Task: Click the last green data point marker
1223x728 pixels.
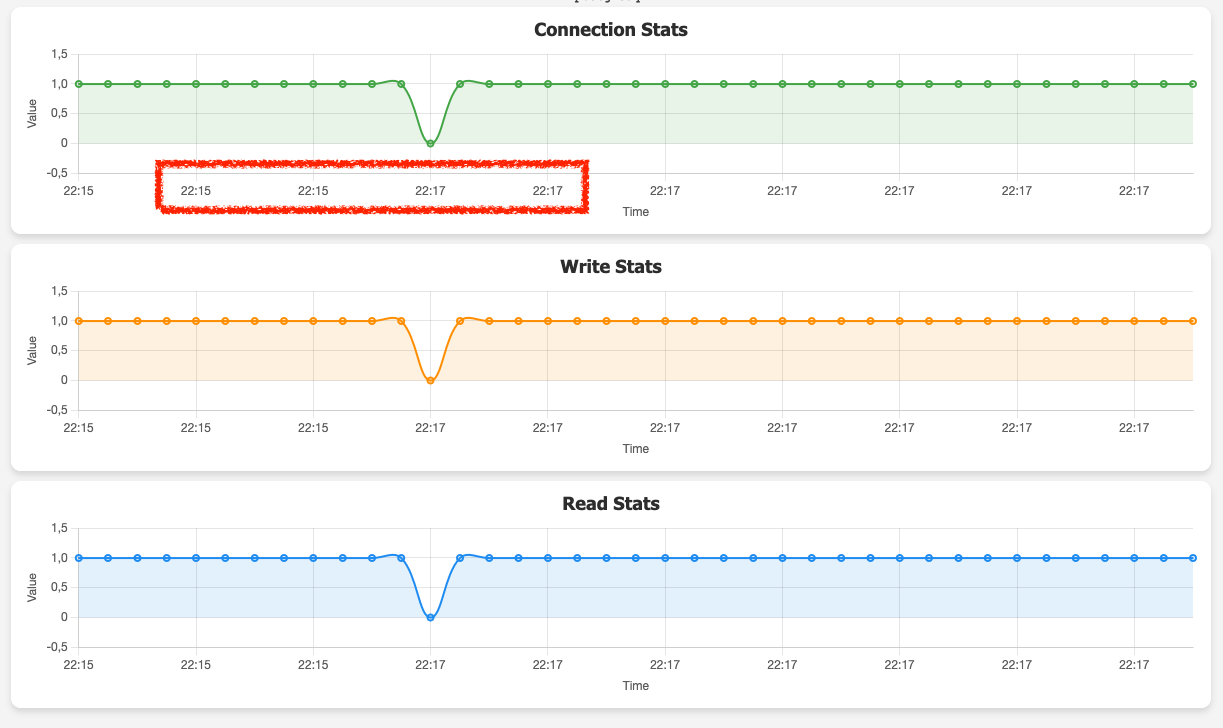Action: [x=1192, y=84]
